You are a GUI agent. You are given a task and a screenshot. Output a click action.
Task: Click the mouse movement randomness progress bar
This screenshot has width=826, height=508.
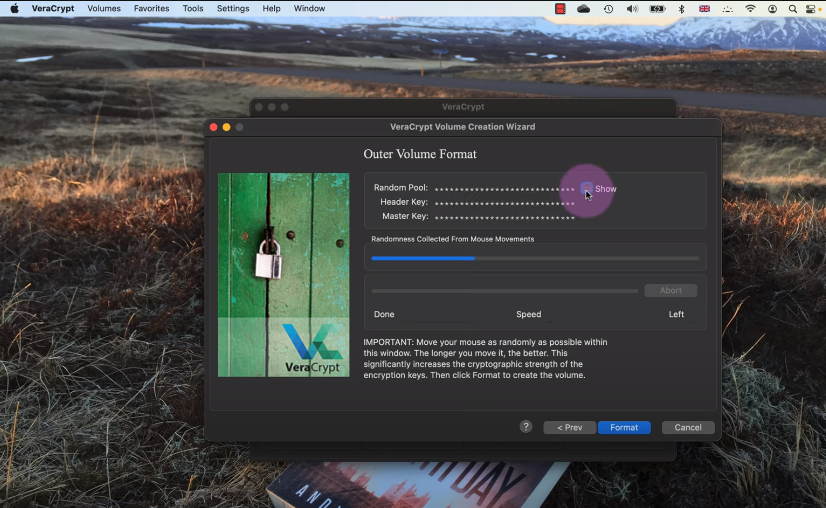pos(535,258)
